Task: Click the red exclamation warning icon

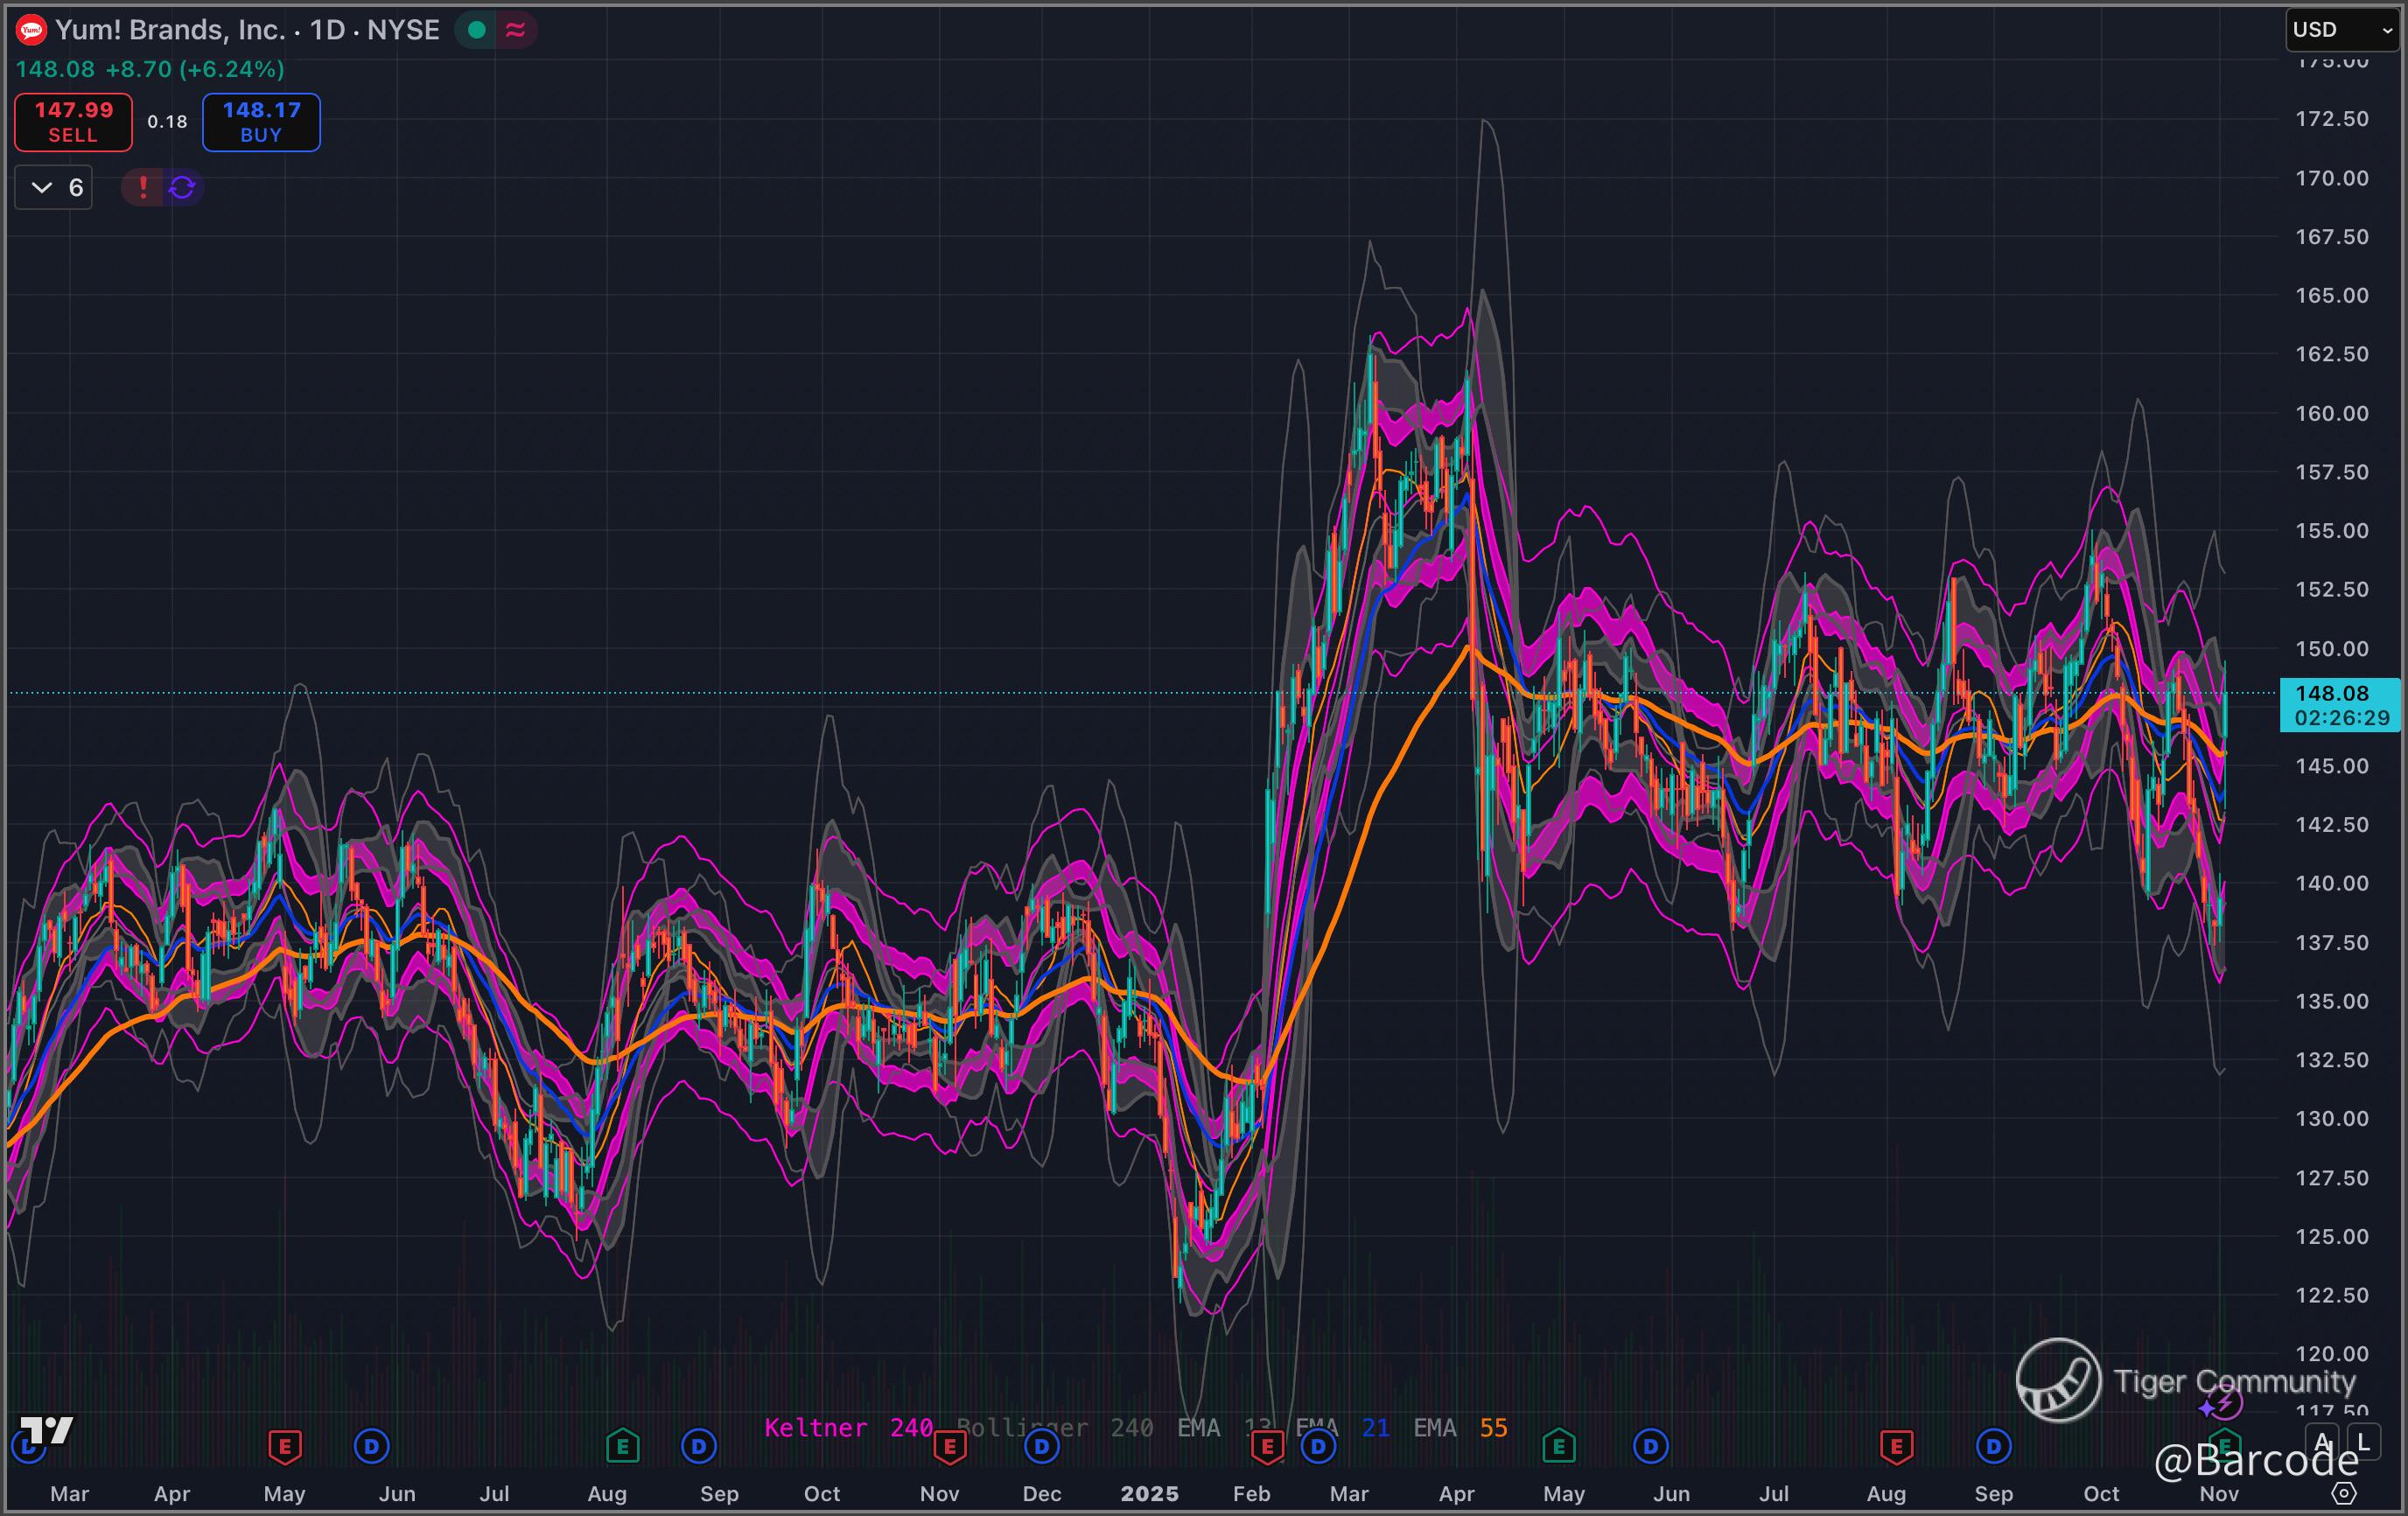Action: (143, 187)
